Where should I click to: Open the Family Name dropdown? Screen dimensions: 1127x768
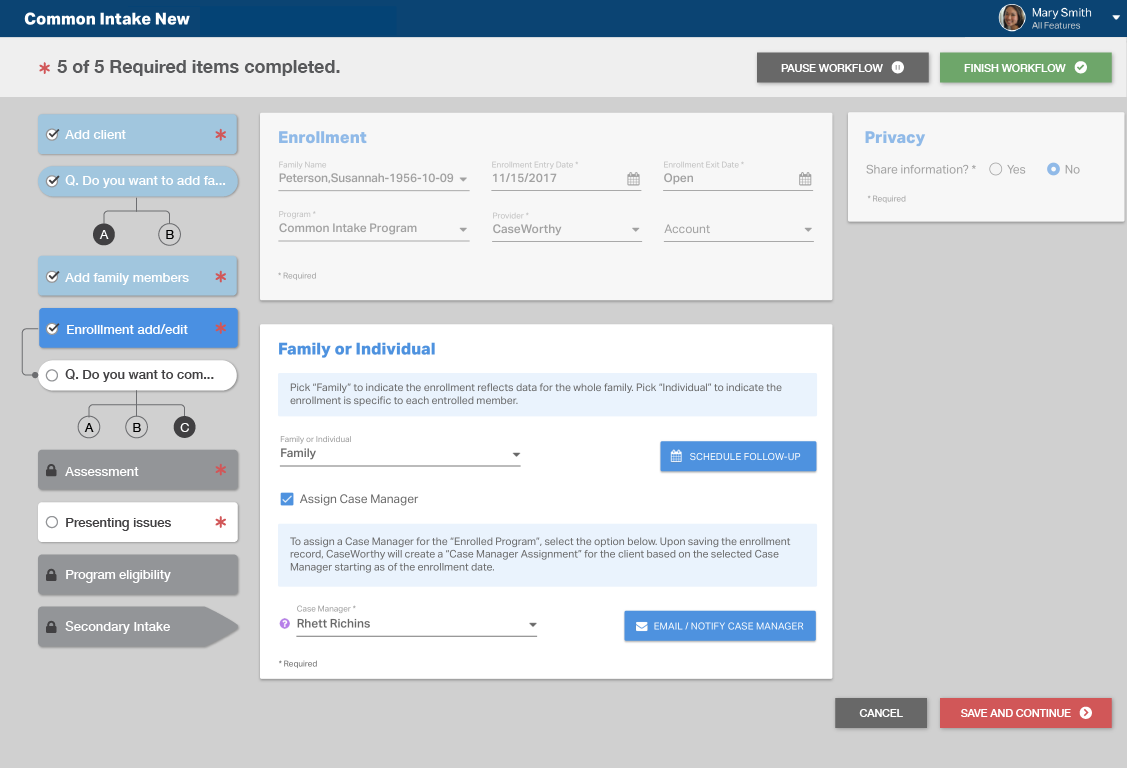coord(374,178)
